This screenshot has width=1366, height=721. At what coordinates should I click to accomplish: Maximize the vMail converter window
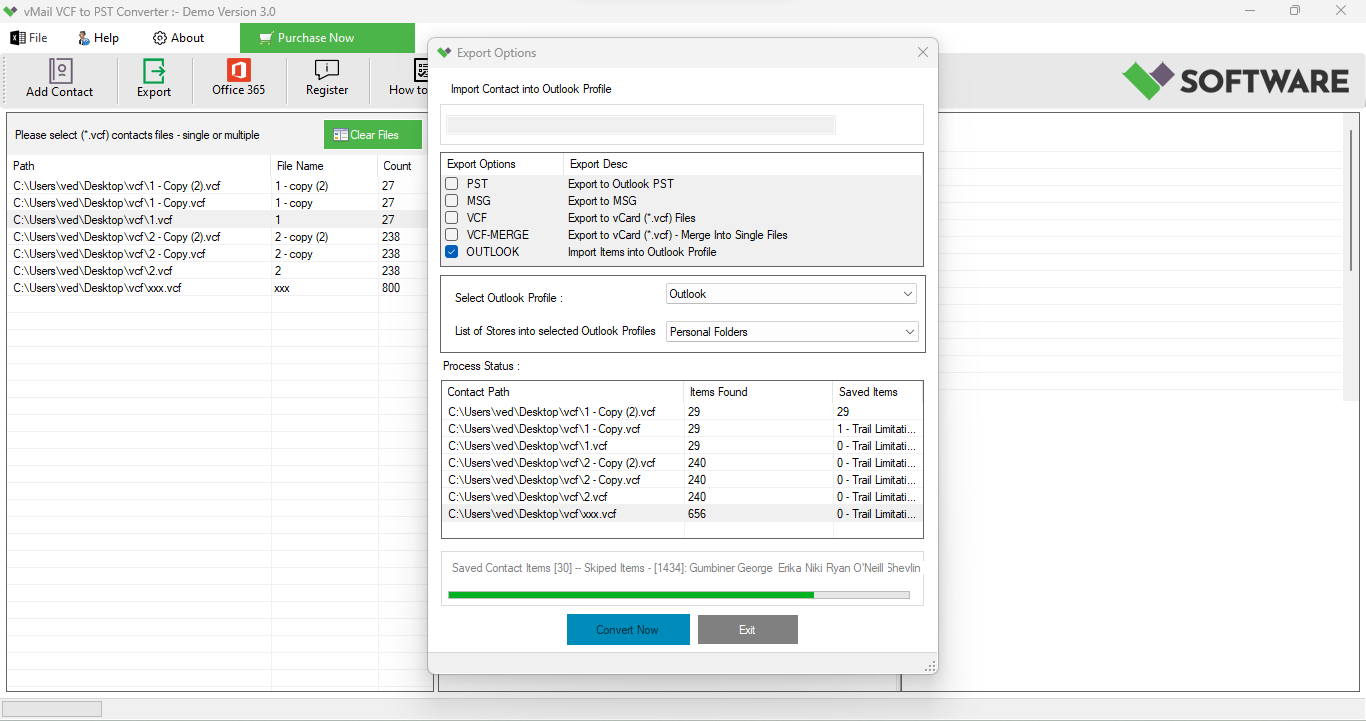pos(1296,11)
